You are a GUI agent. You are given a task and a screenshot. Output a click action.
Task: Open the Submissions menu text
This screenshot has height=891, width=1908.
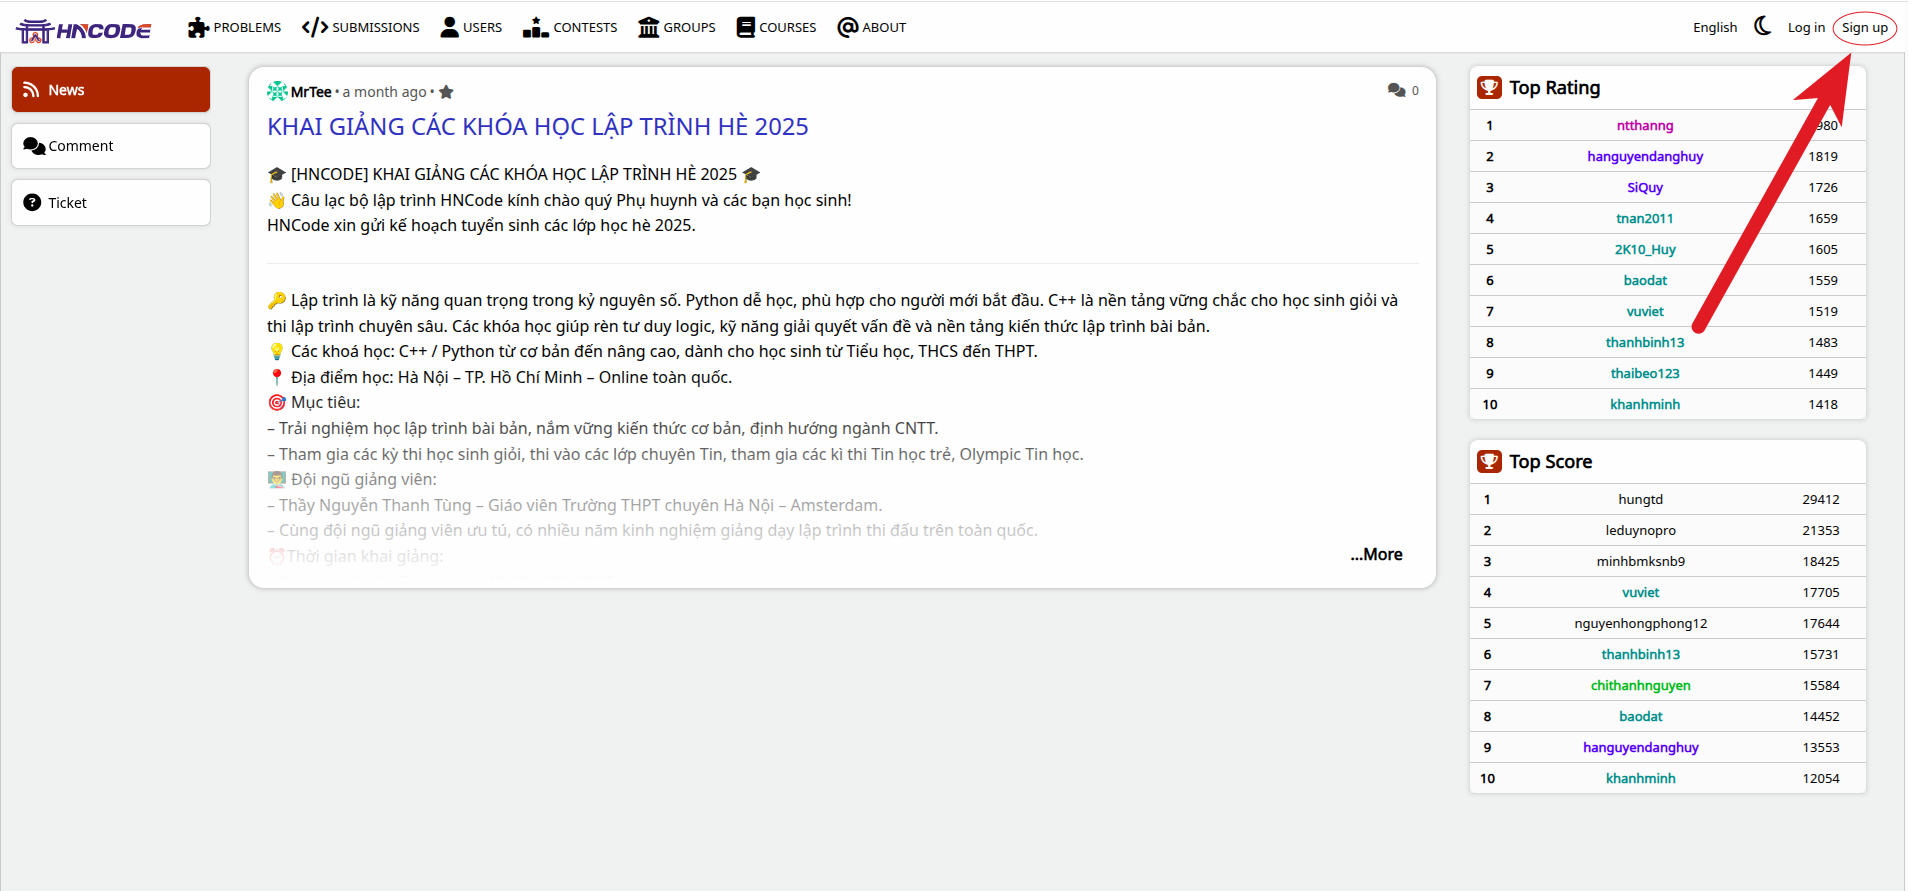[x=376, y=28]
